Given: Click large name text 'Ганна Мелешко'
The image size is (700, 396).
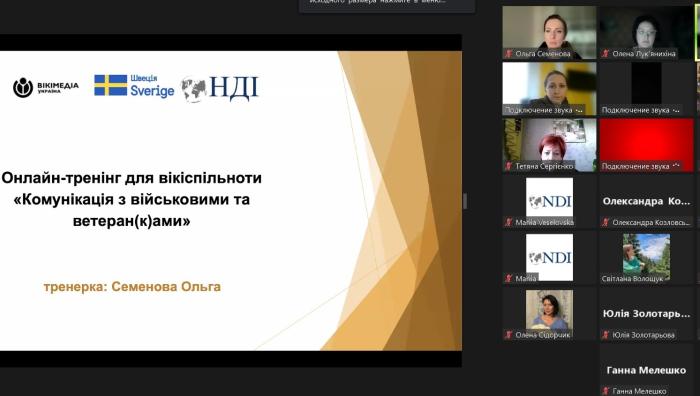Looking at the screenshot, I should [646, 370].
